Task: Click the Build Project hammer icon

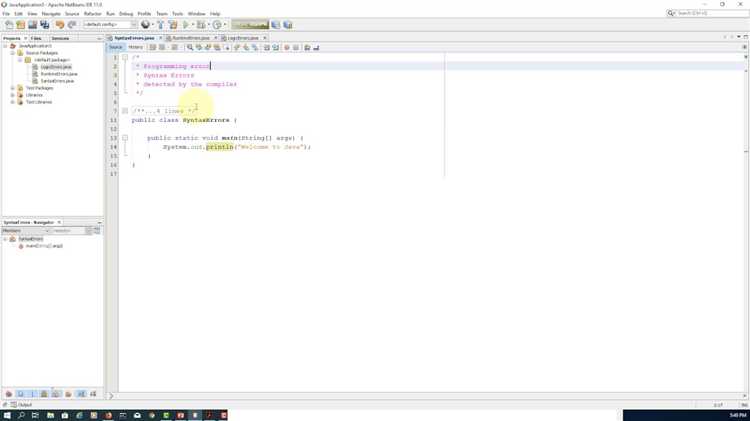Action: pyautogui.click(x=160, y=24)
